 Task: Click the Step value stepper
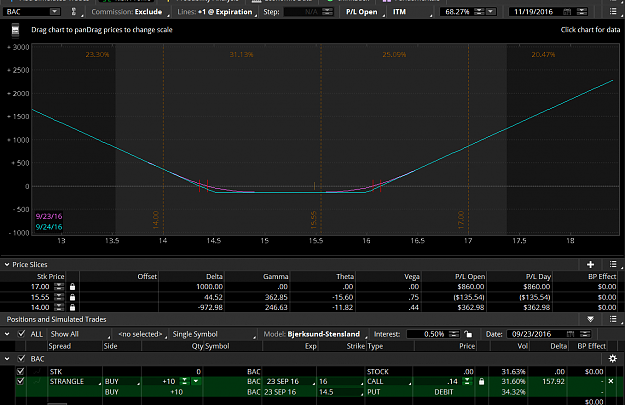coord(327,12)
